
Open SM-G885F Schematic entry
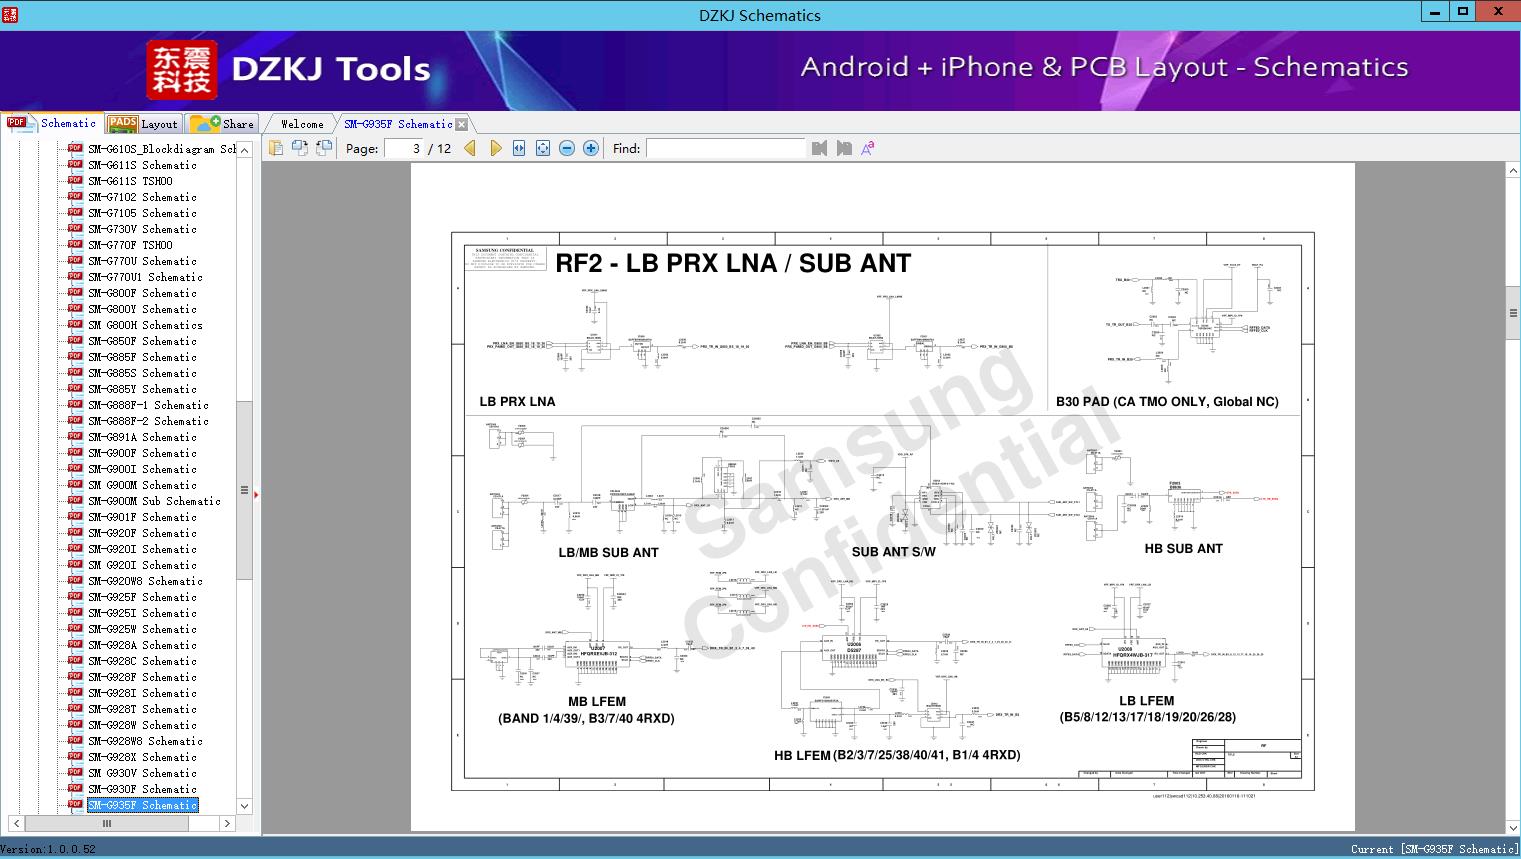[142, 357]
